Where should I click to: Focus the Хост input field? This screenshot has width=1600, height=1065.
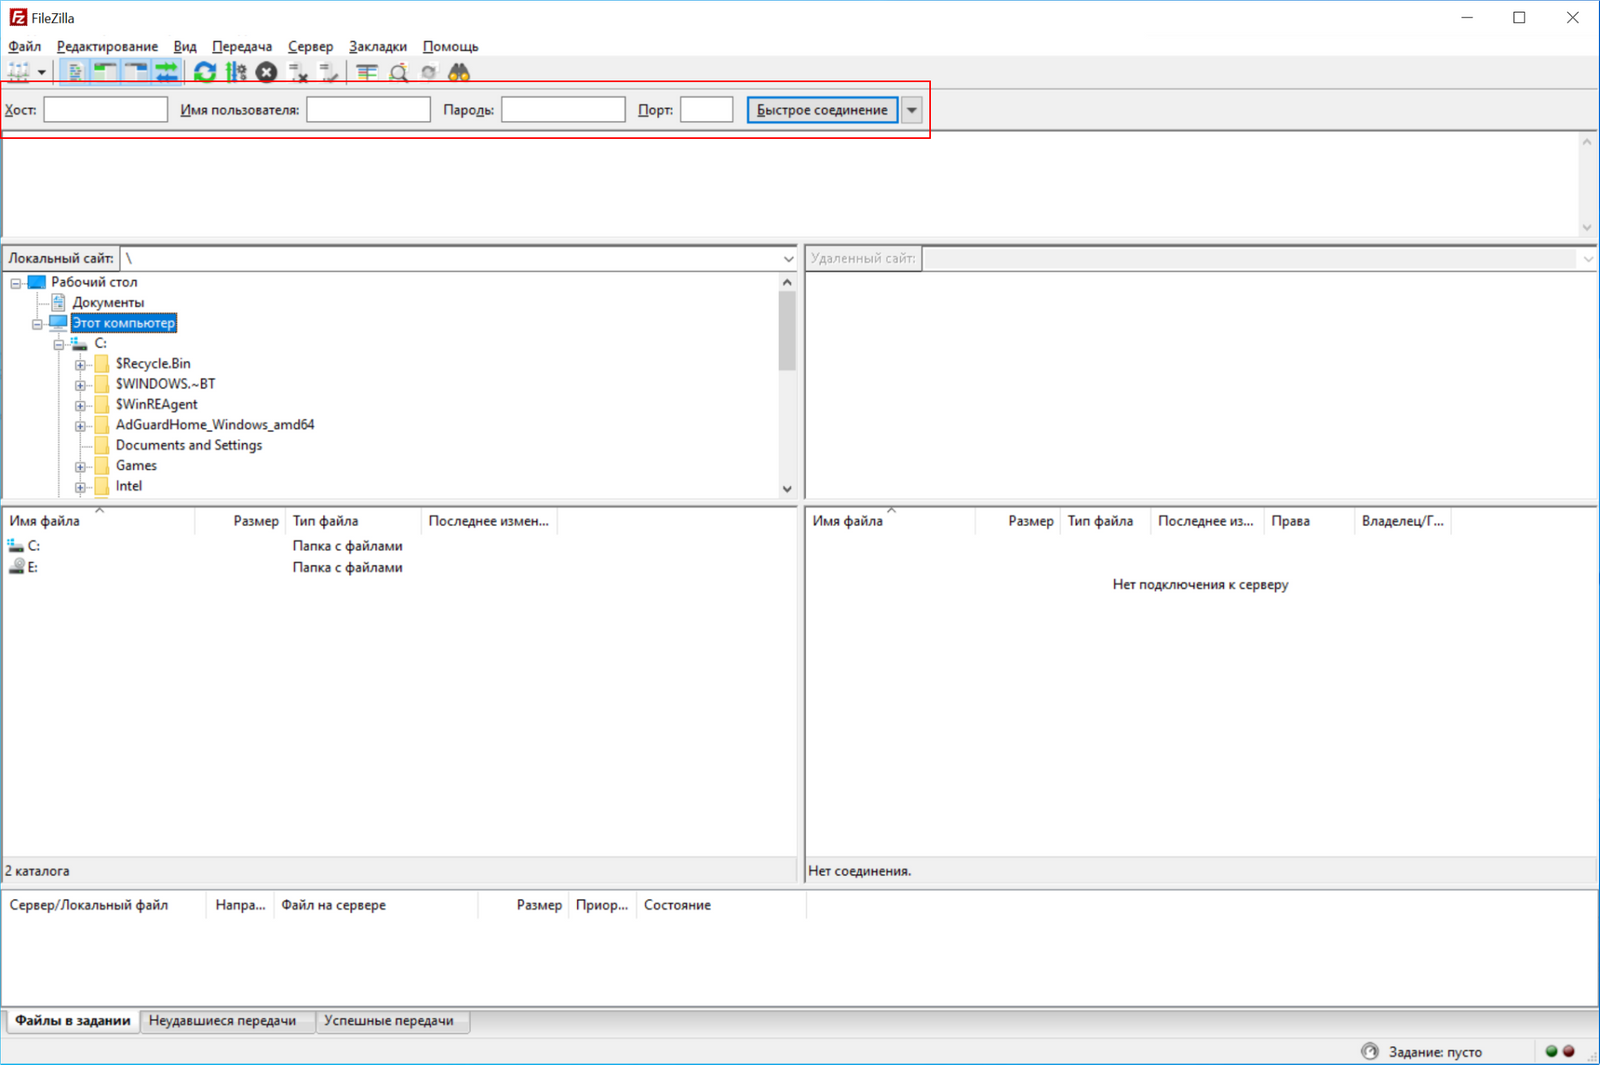pos(105,110)
